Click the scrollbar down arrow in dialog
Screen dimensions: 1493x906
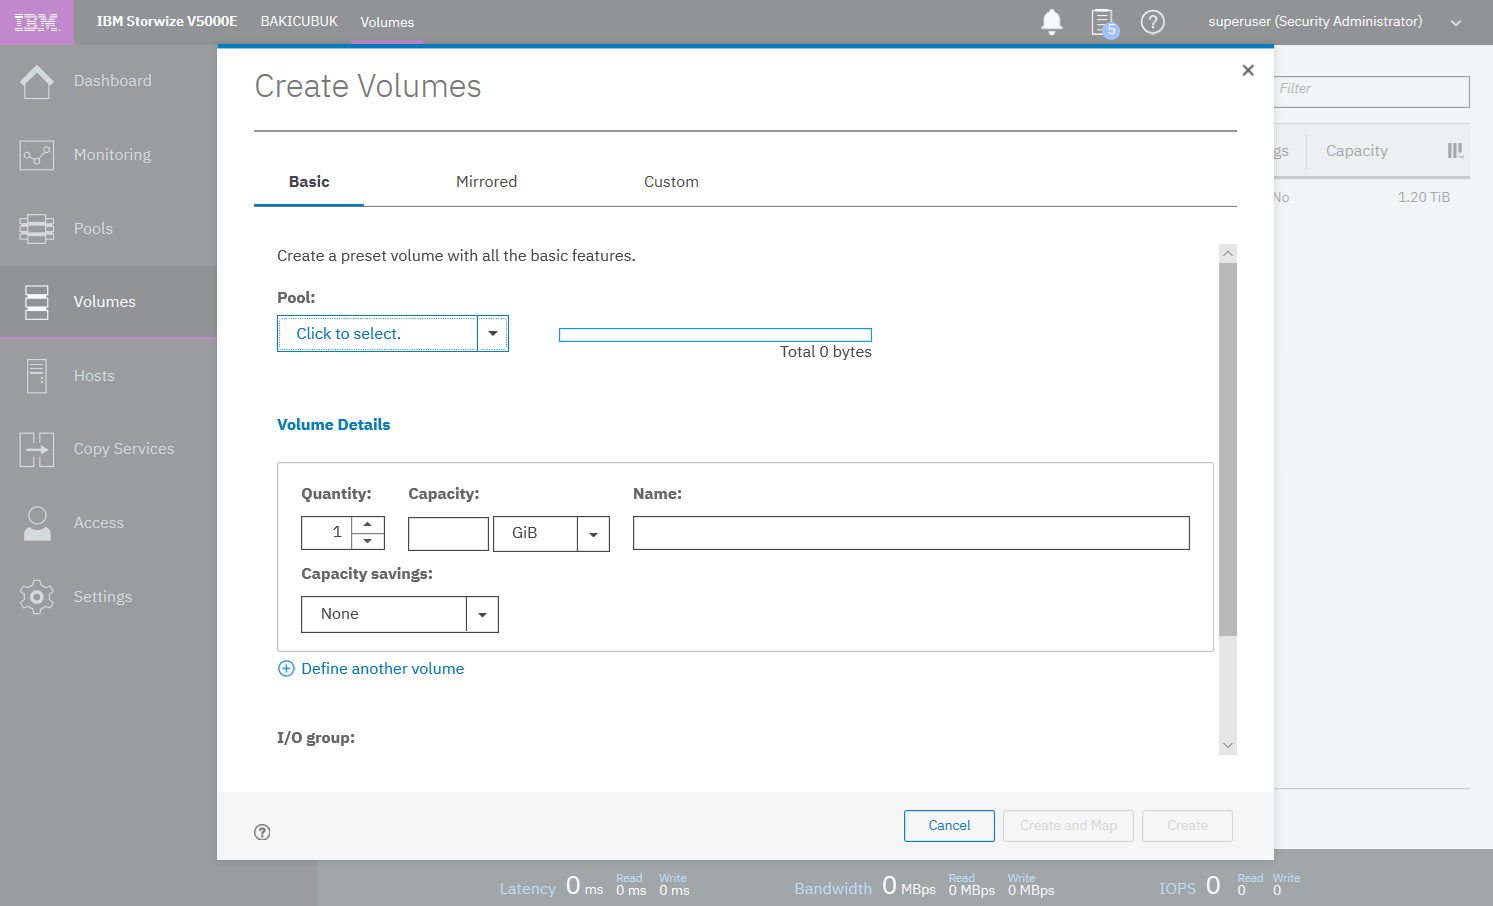[1228, 746]
